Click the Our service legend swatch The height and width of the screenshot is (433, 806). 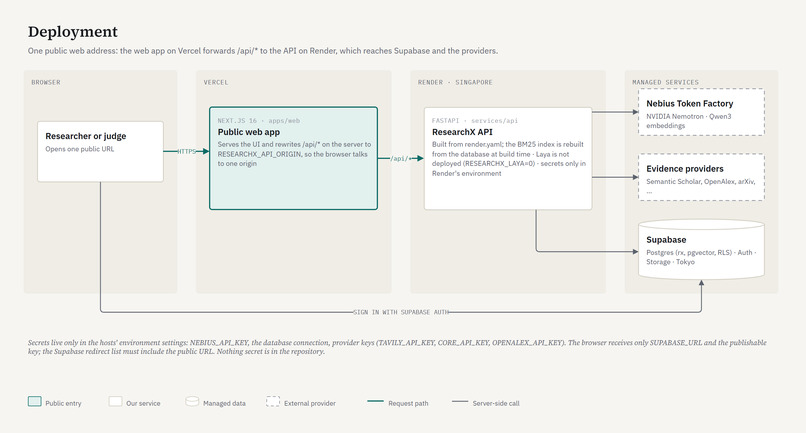coord(115,402)
